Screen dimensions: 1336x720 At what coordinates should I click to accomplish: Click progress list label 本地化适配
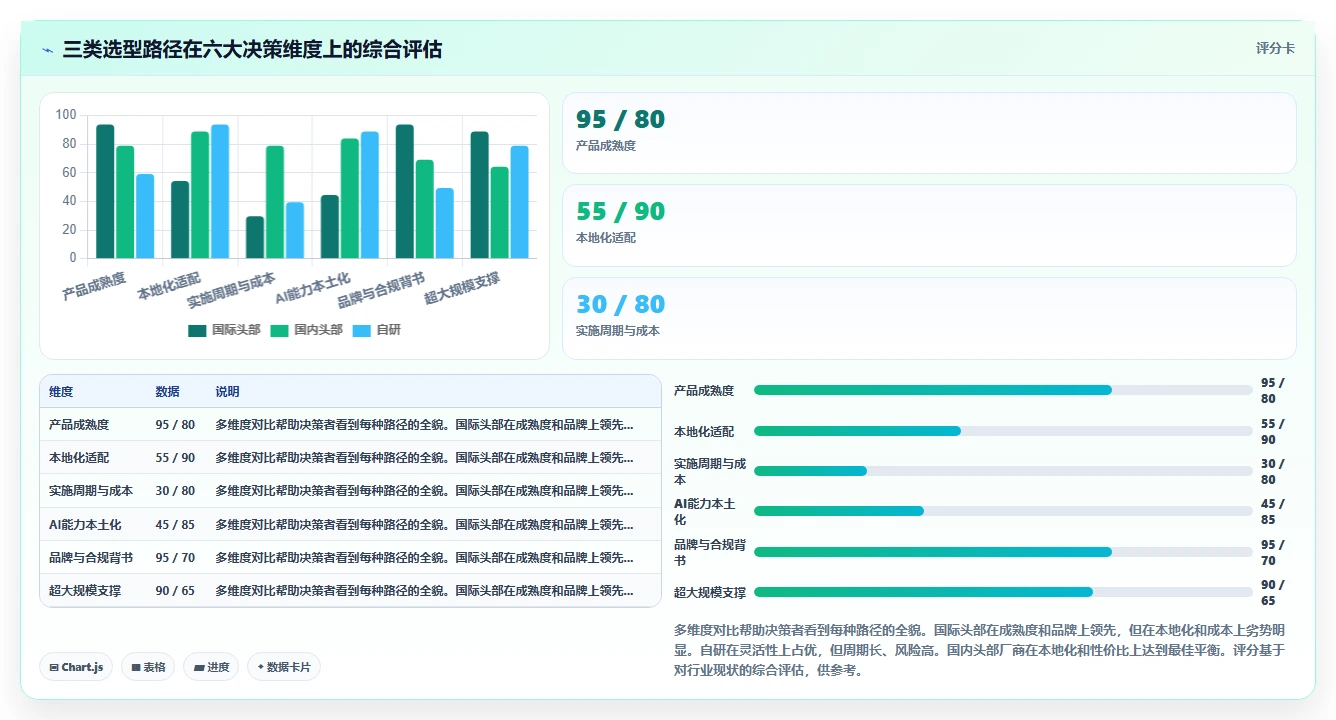[704, 432]
